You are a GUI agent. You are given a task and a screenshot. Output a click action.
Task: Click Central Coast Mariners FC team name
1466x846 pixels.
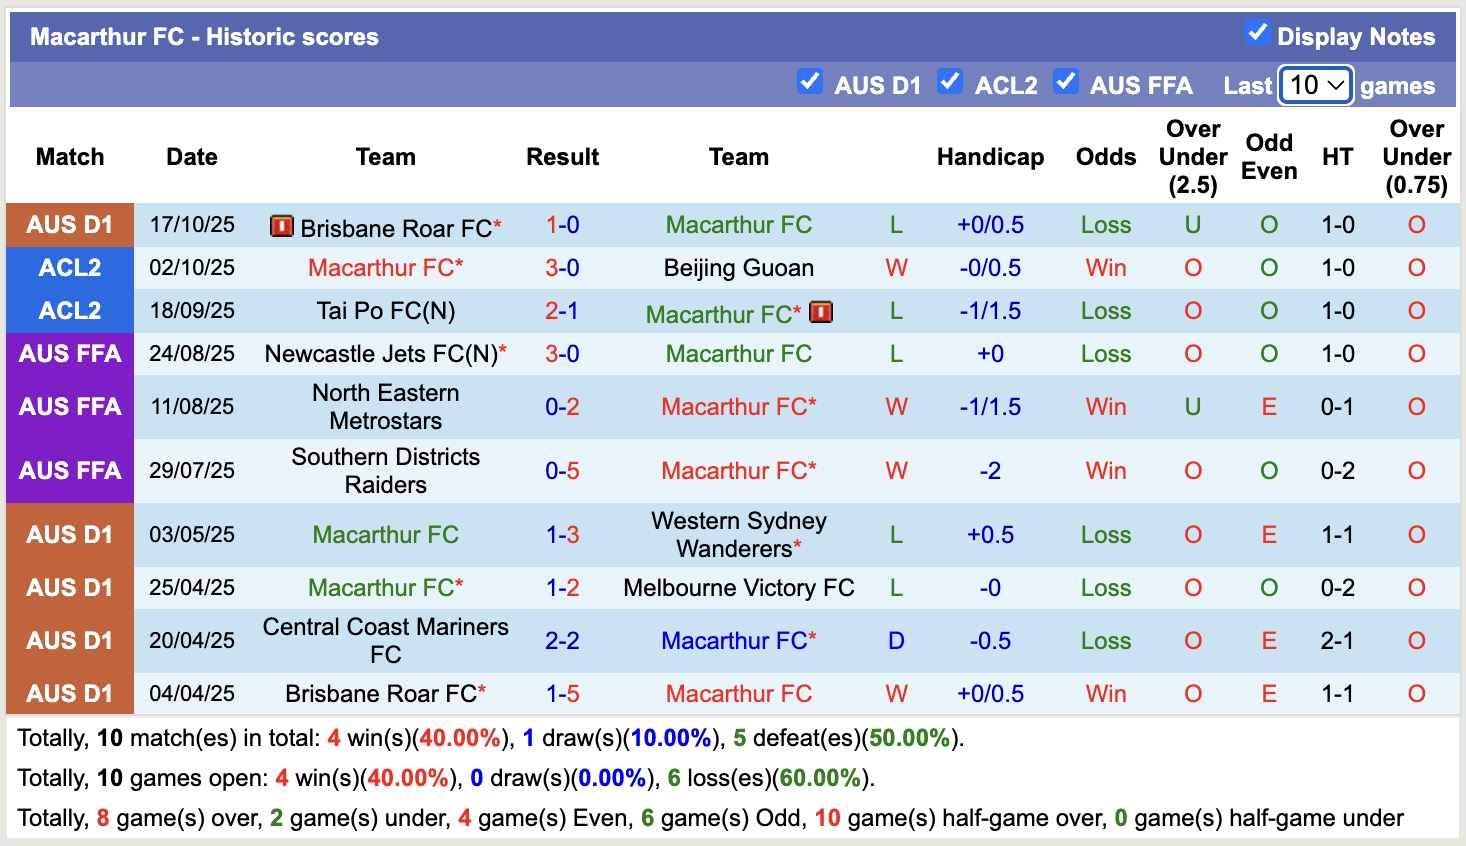tap(385, 640)
